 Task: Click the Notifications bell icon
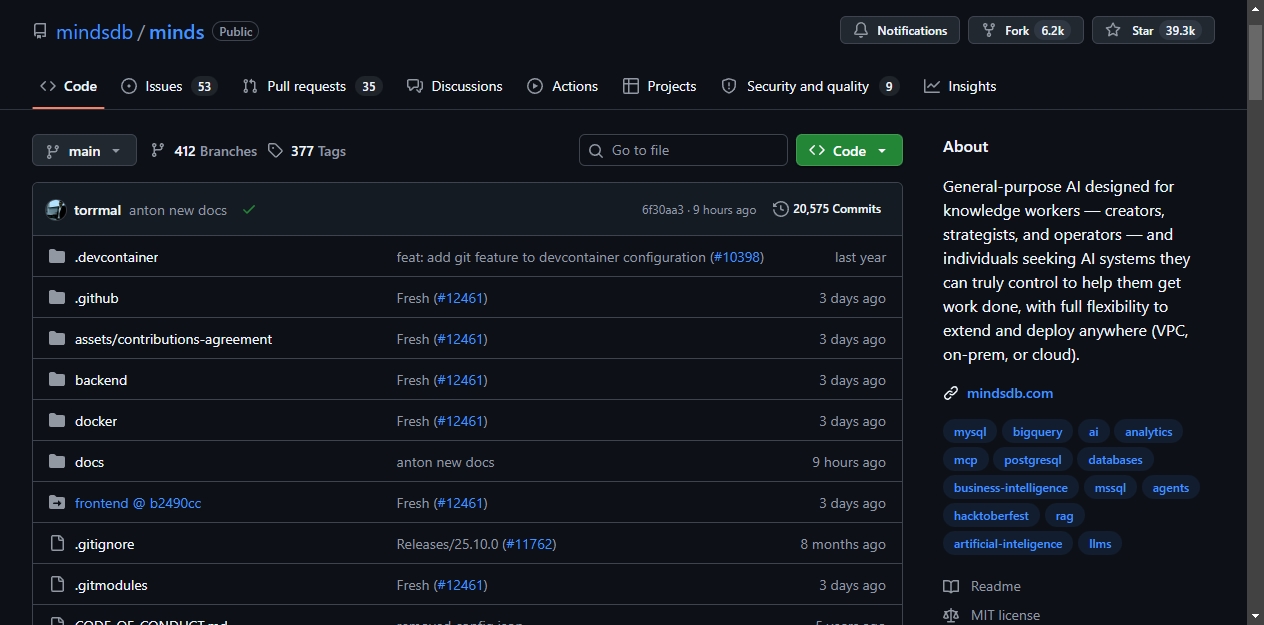point(861,31)
